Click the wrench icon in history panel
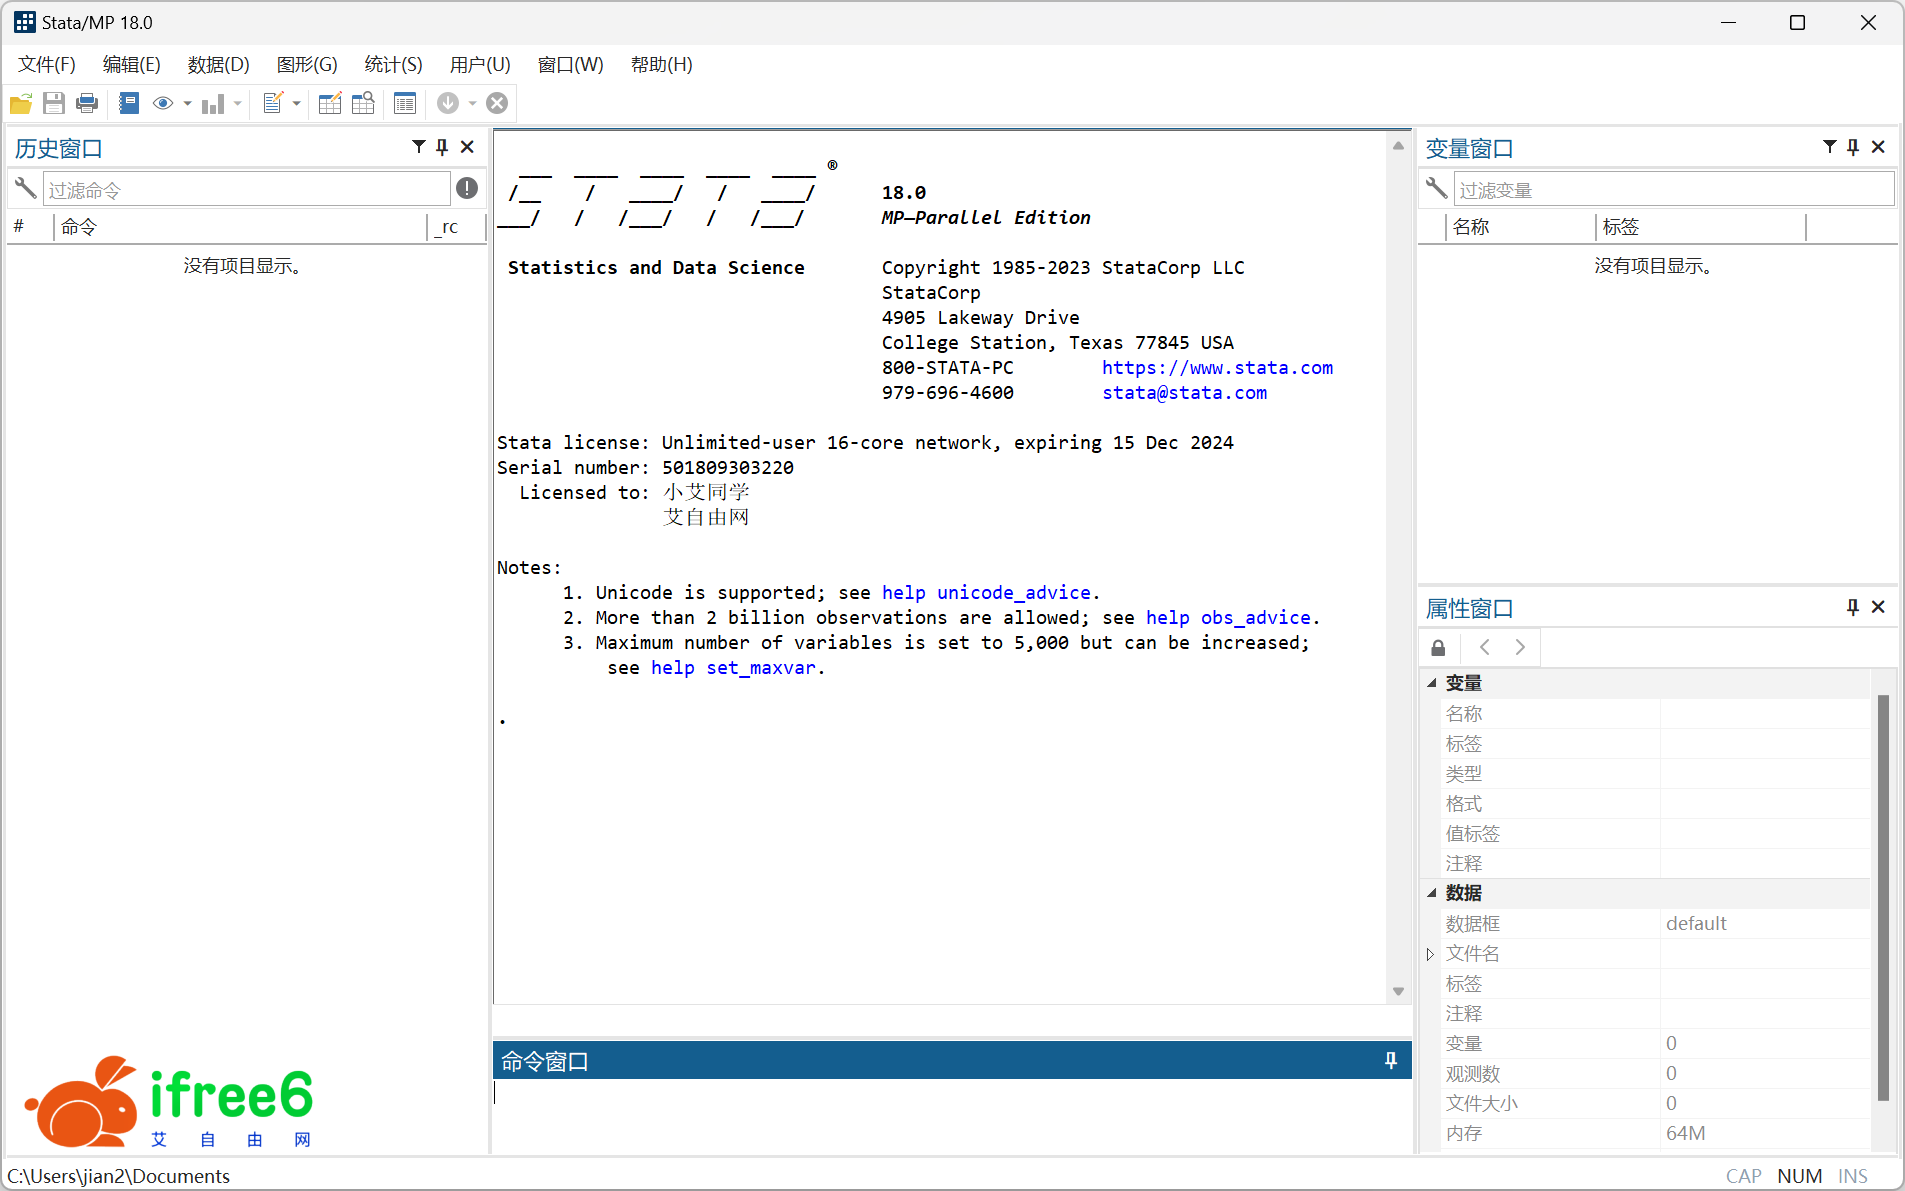This screenshot has width=1905, height=1191. tap(25, 188)
